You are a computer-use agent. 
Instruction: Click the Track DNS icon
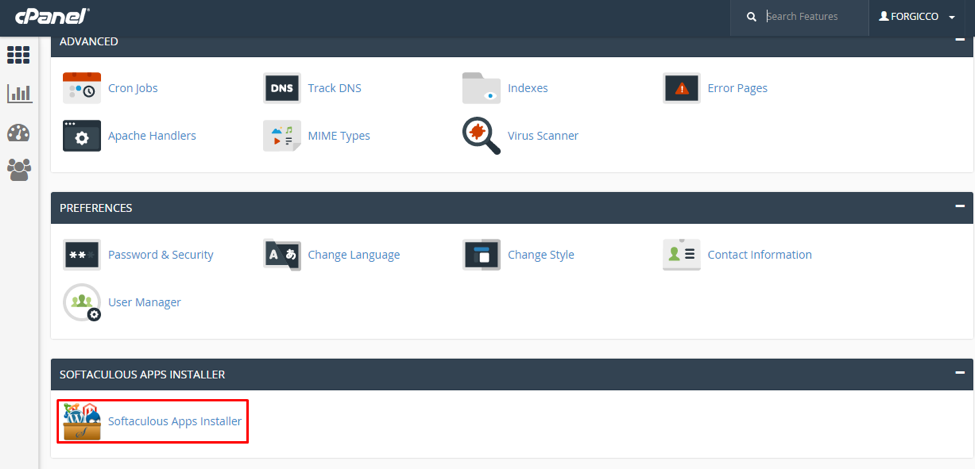(x=282, y=88)
